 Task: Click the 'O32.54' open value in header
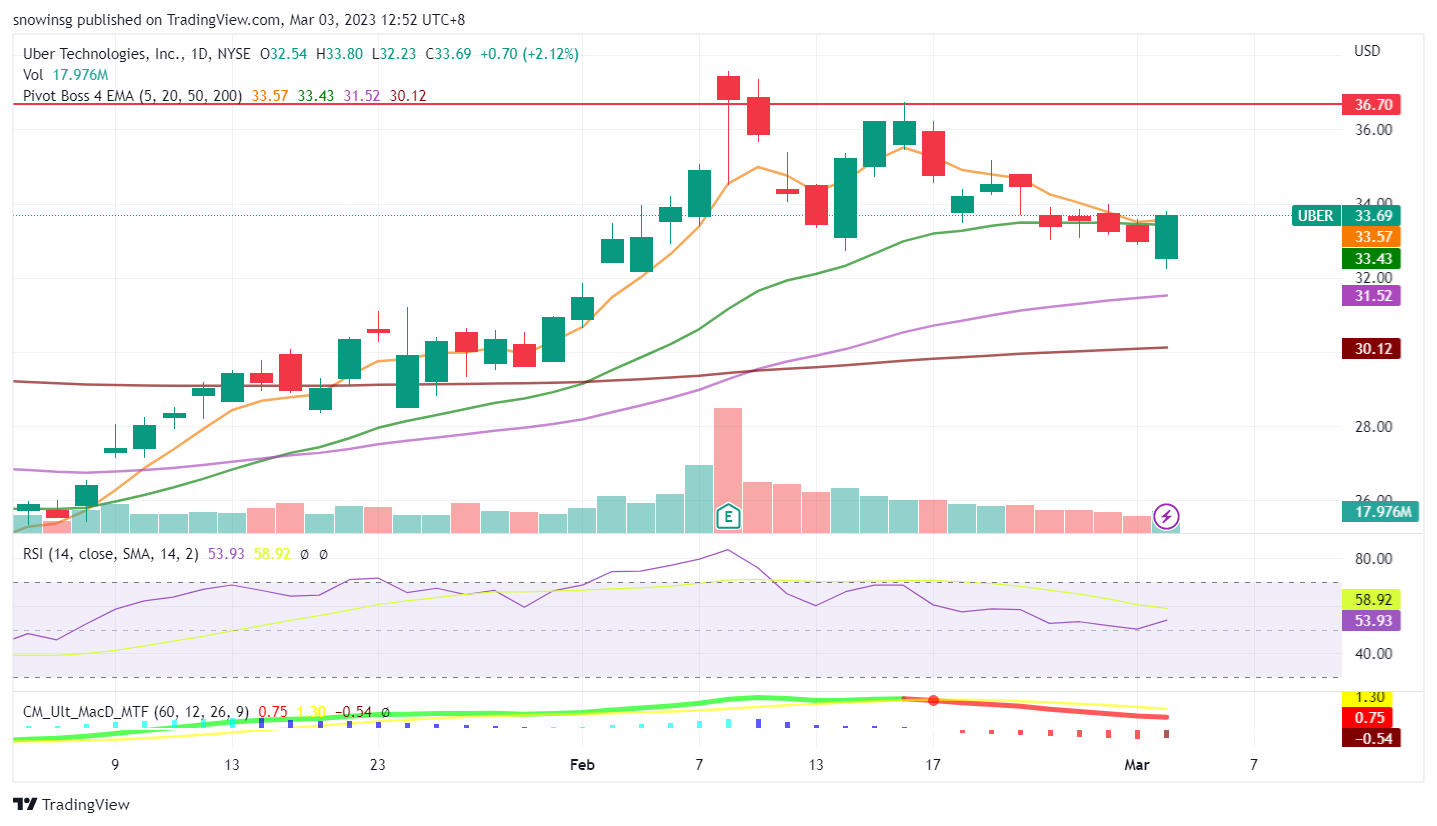point(284,53)
